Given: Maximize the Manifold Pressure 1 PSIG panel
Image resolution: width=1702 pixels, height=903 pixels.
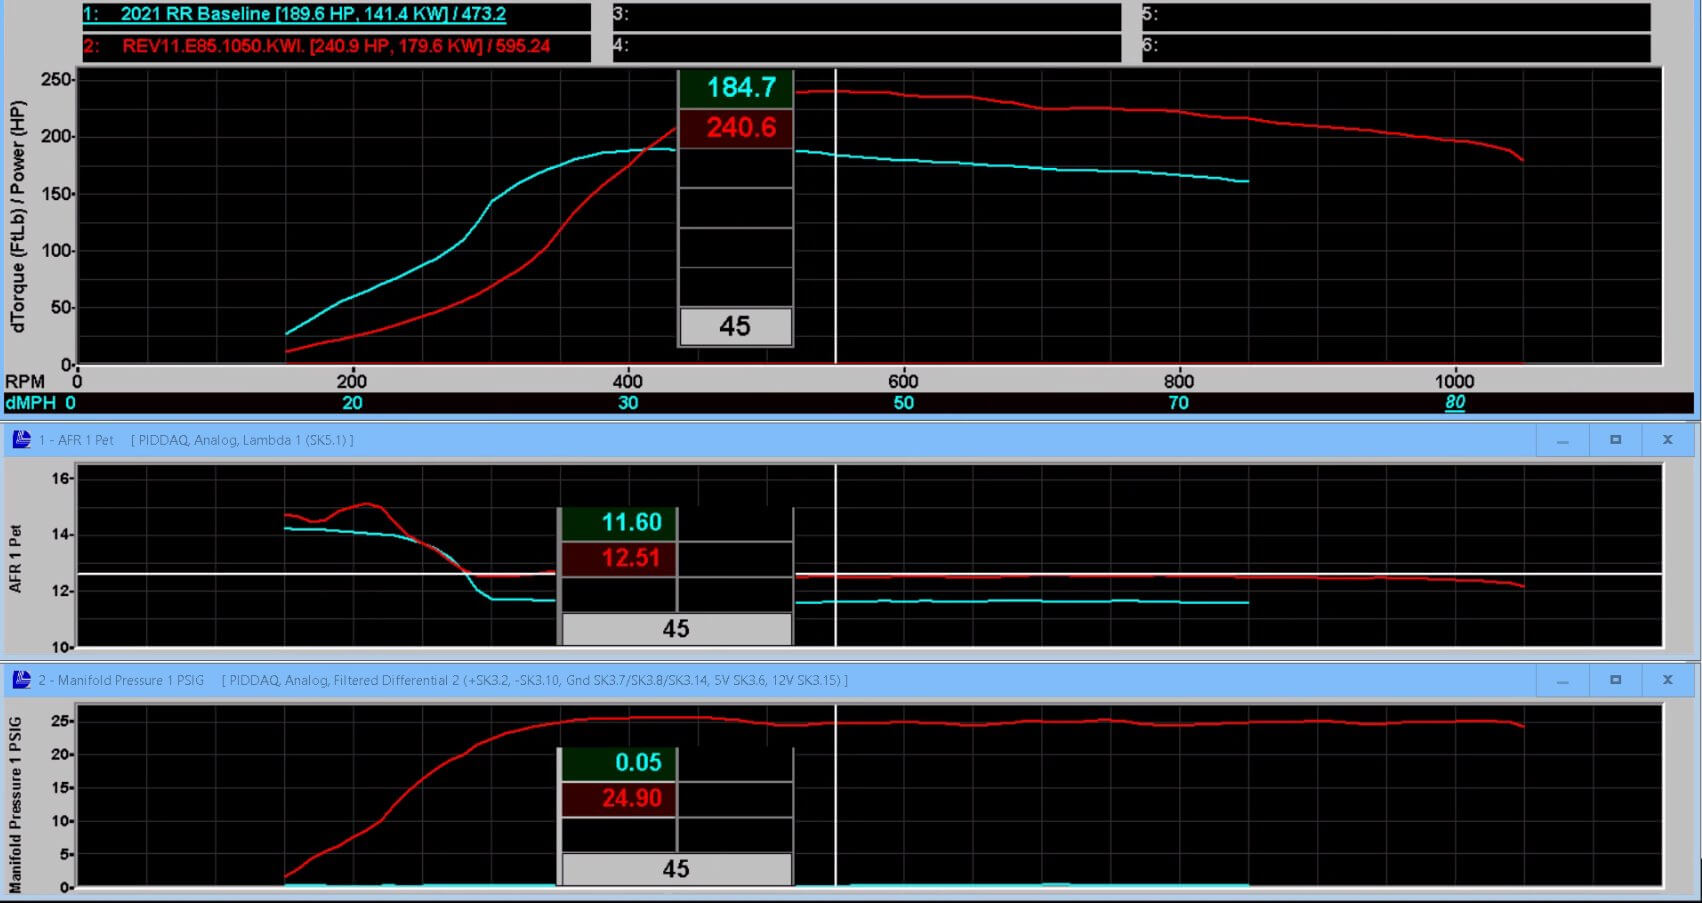Looking at the screenshot, I should (1615, 680).
